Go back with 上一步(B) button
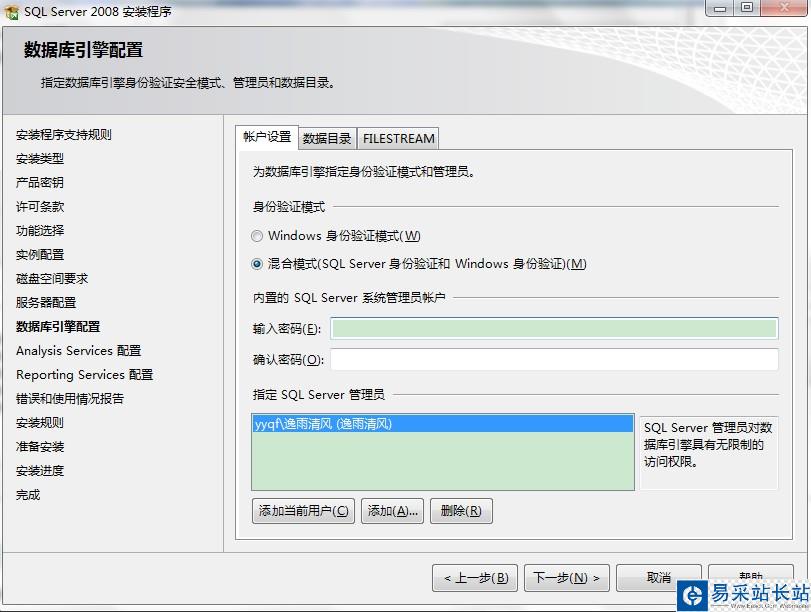Image resolution: width=811 pixels, height=612 pixels. point(475,578)
